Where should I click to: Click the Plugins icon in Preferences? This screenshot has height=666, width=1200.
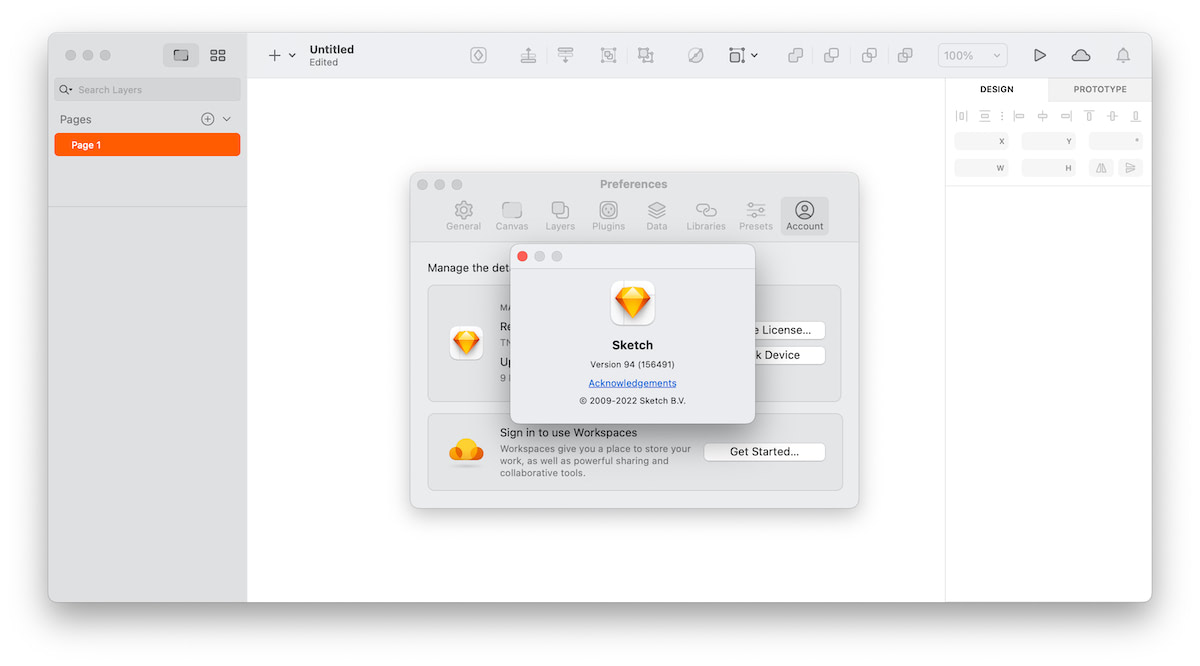pyautogui.click(x=608, y=215)
